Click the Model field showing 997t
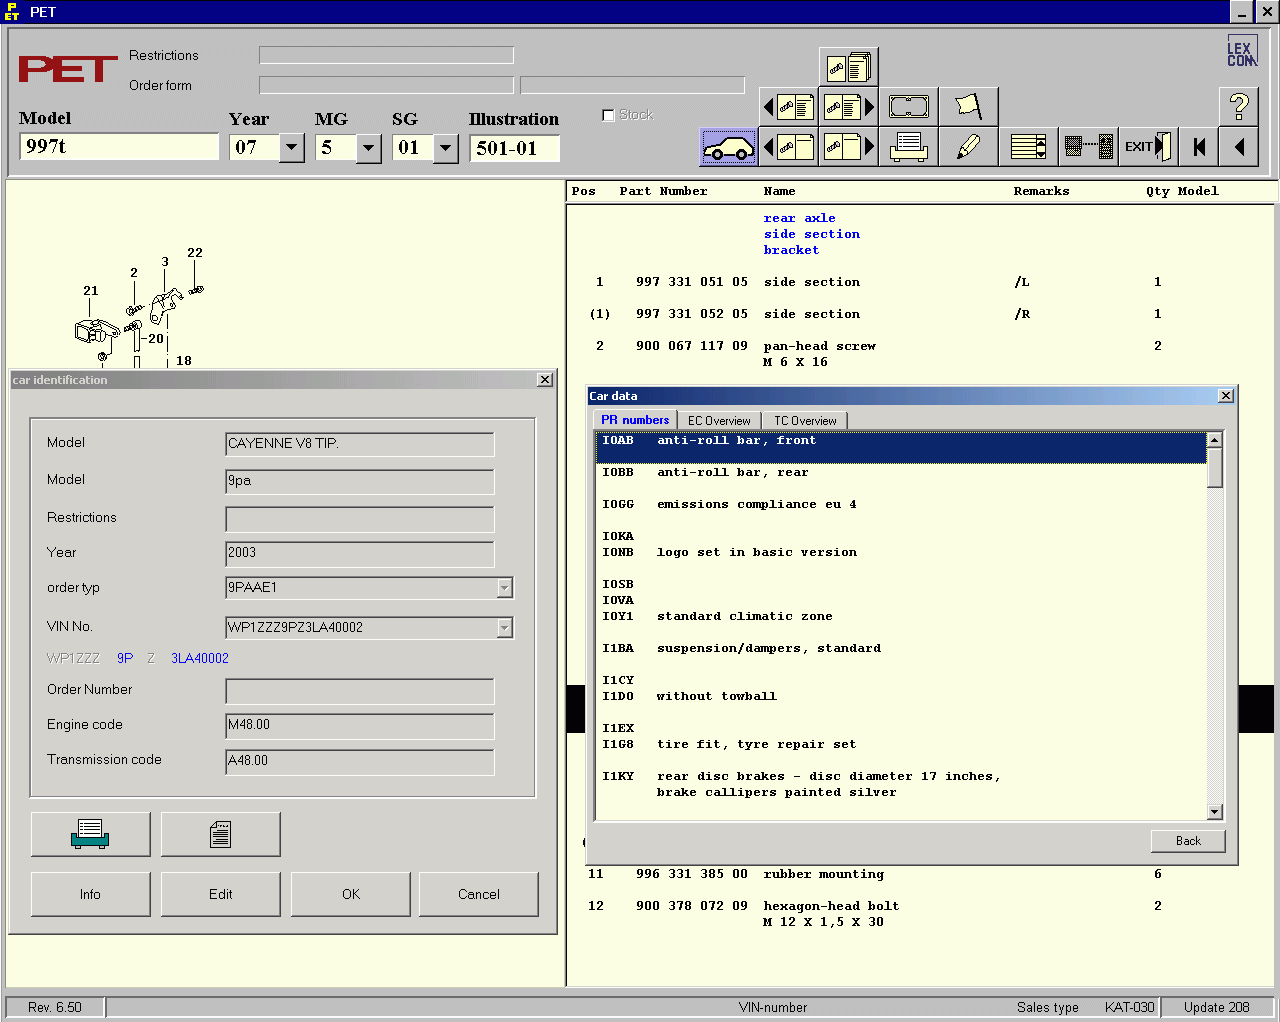Image resolution: width=1280 pixels, height=1022 pixels. 119,147
